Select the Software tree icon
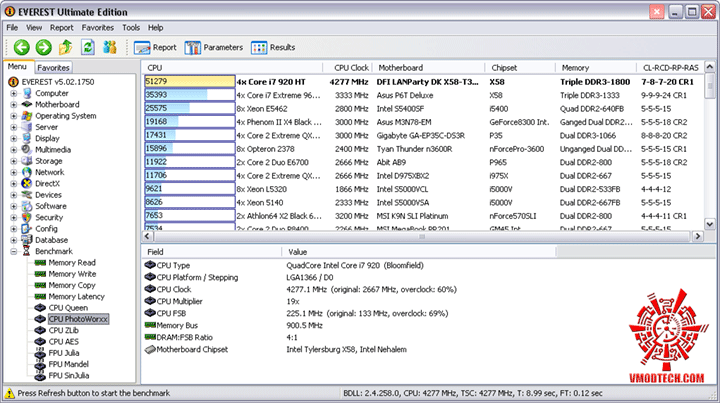This screenshot has height=403, width=720. (27, 206)
